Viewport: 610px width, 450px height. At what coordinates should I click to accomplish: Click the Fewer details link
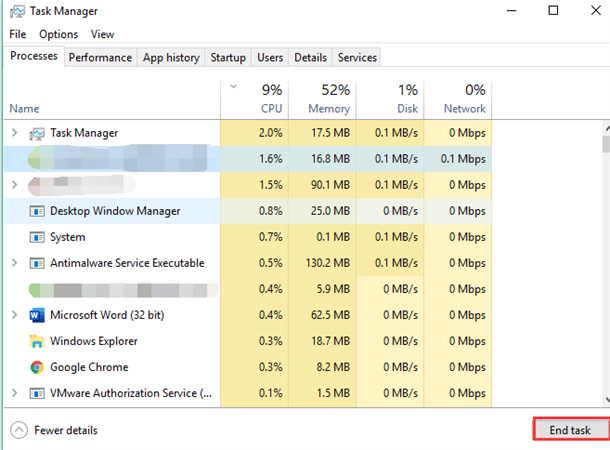point(66,430)
